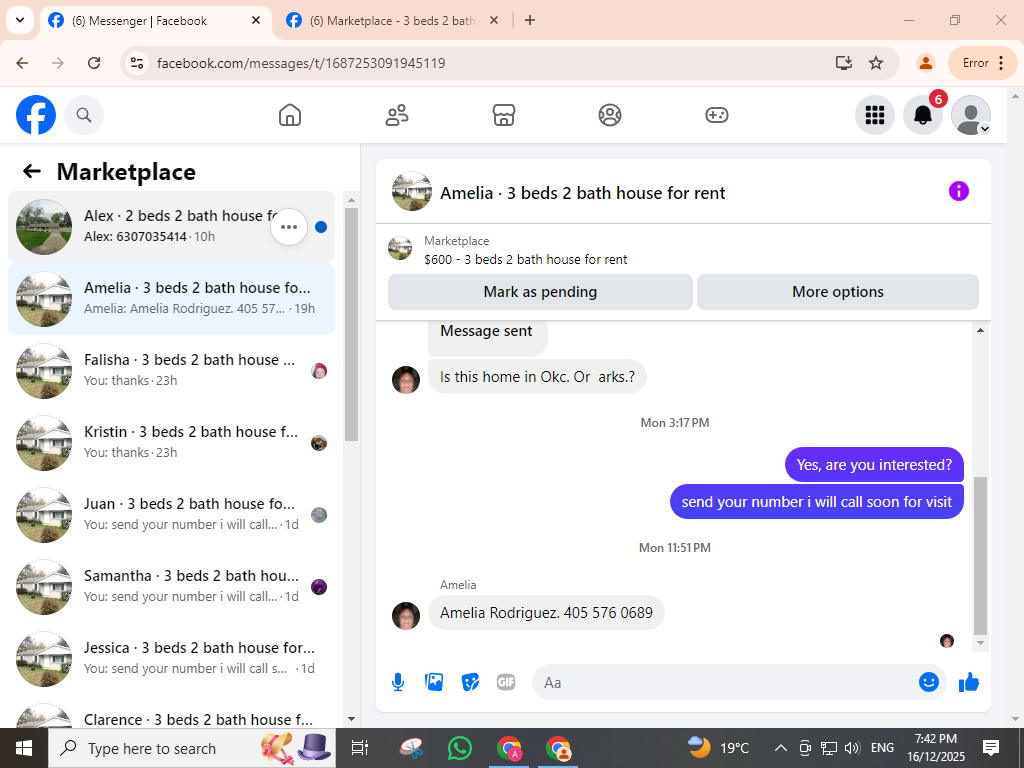Open the nine-dot Menu grid
This screenshot has width=1024, height=768.
(874, 115)
